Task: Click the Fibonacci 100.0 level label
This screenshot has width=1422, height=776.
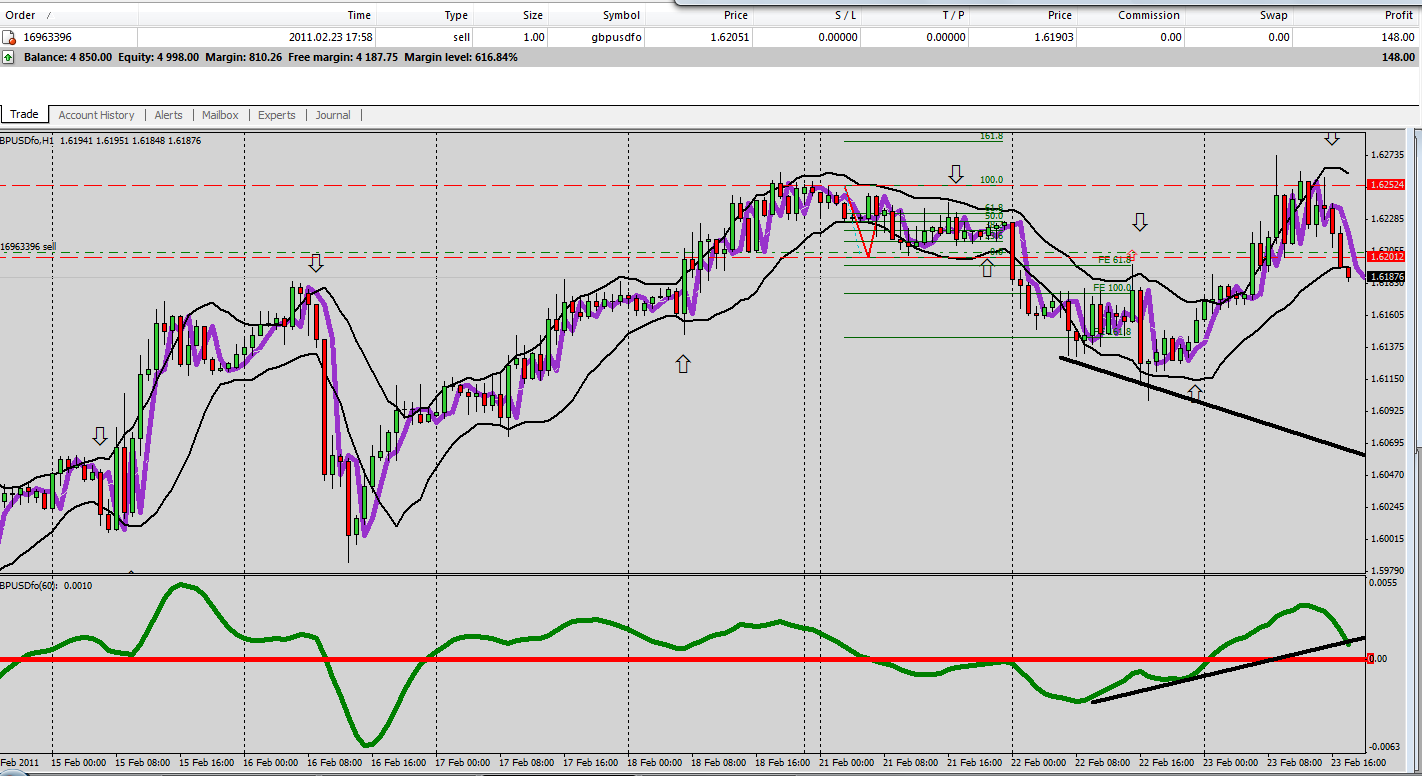Action: (991, 180)
